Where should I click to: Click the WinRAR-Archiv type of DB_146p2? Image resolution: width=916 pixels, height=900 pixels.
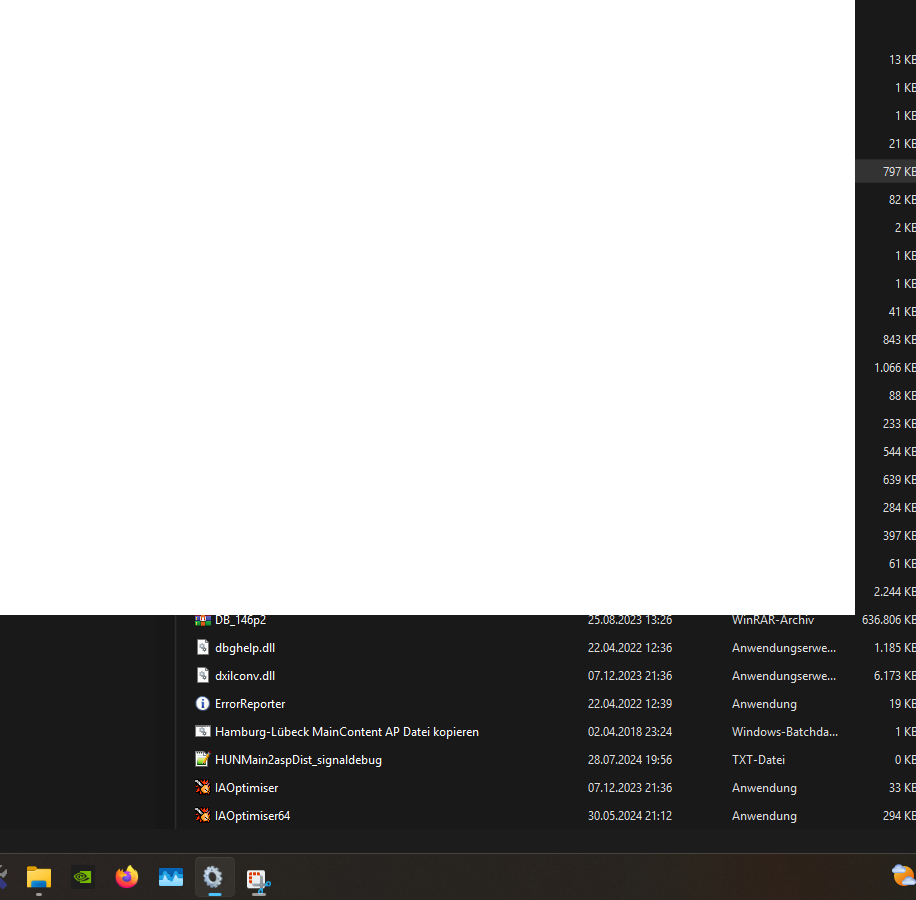point(773,620)
